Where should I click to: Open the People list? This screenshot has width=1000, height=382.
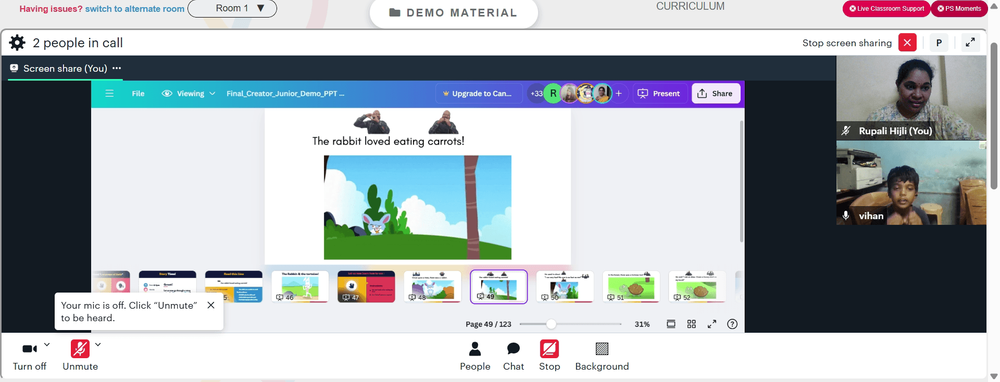point(475,356)
